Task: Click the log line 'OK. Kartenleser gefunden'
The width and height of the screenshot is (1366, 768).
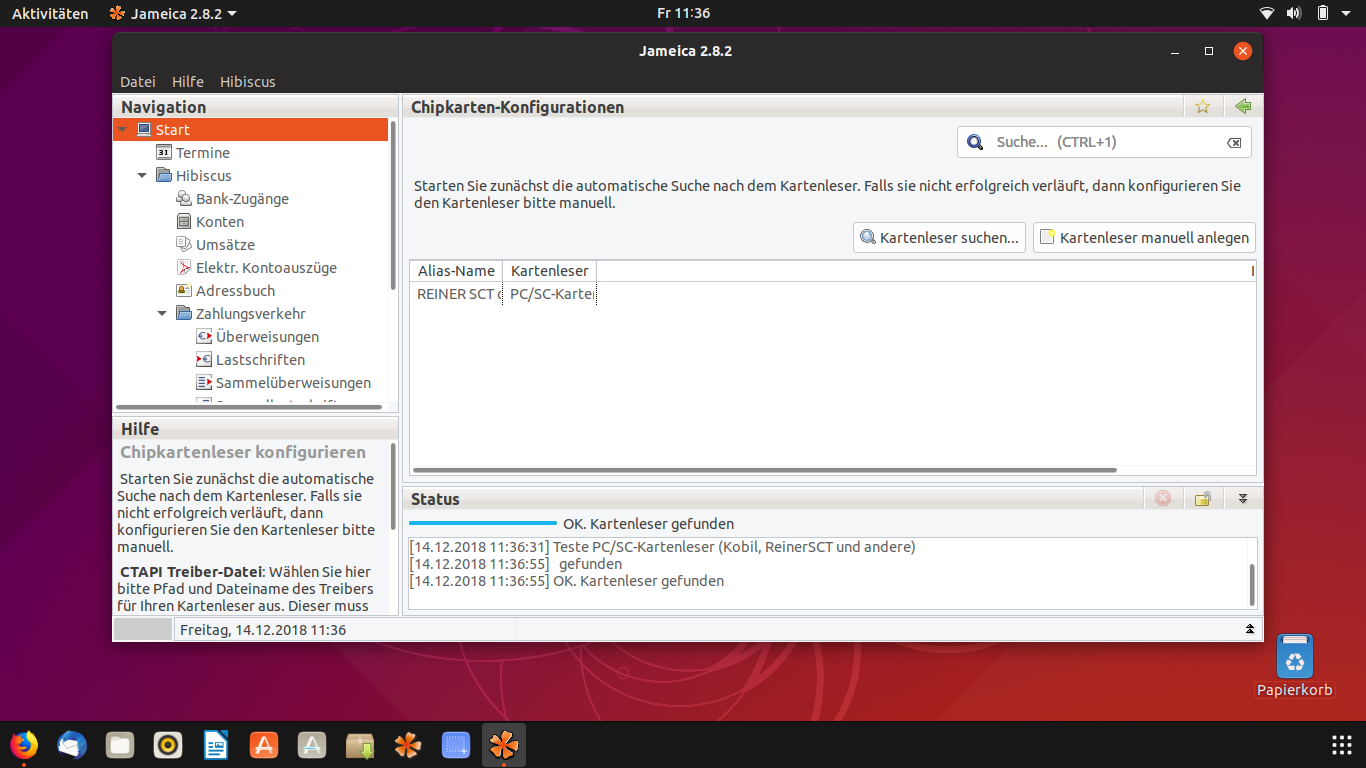Action: [567, 581]
